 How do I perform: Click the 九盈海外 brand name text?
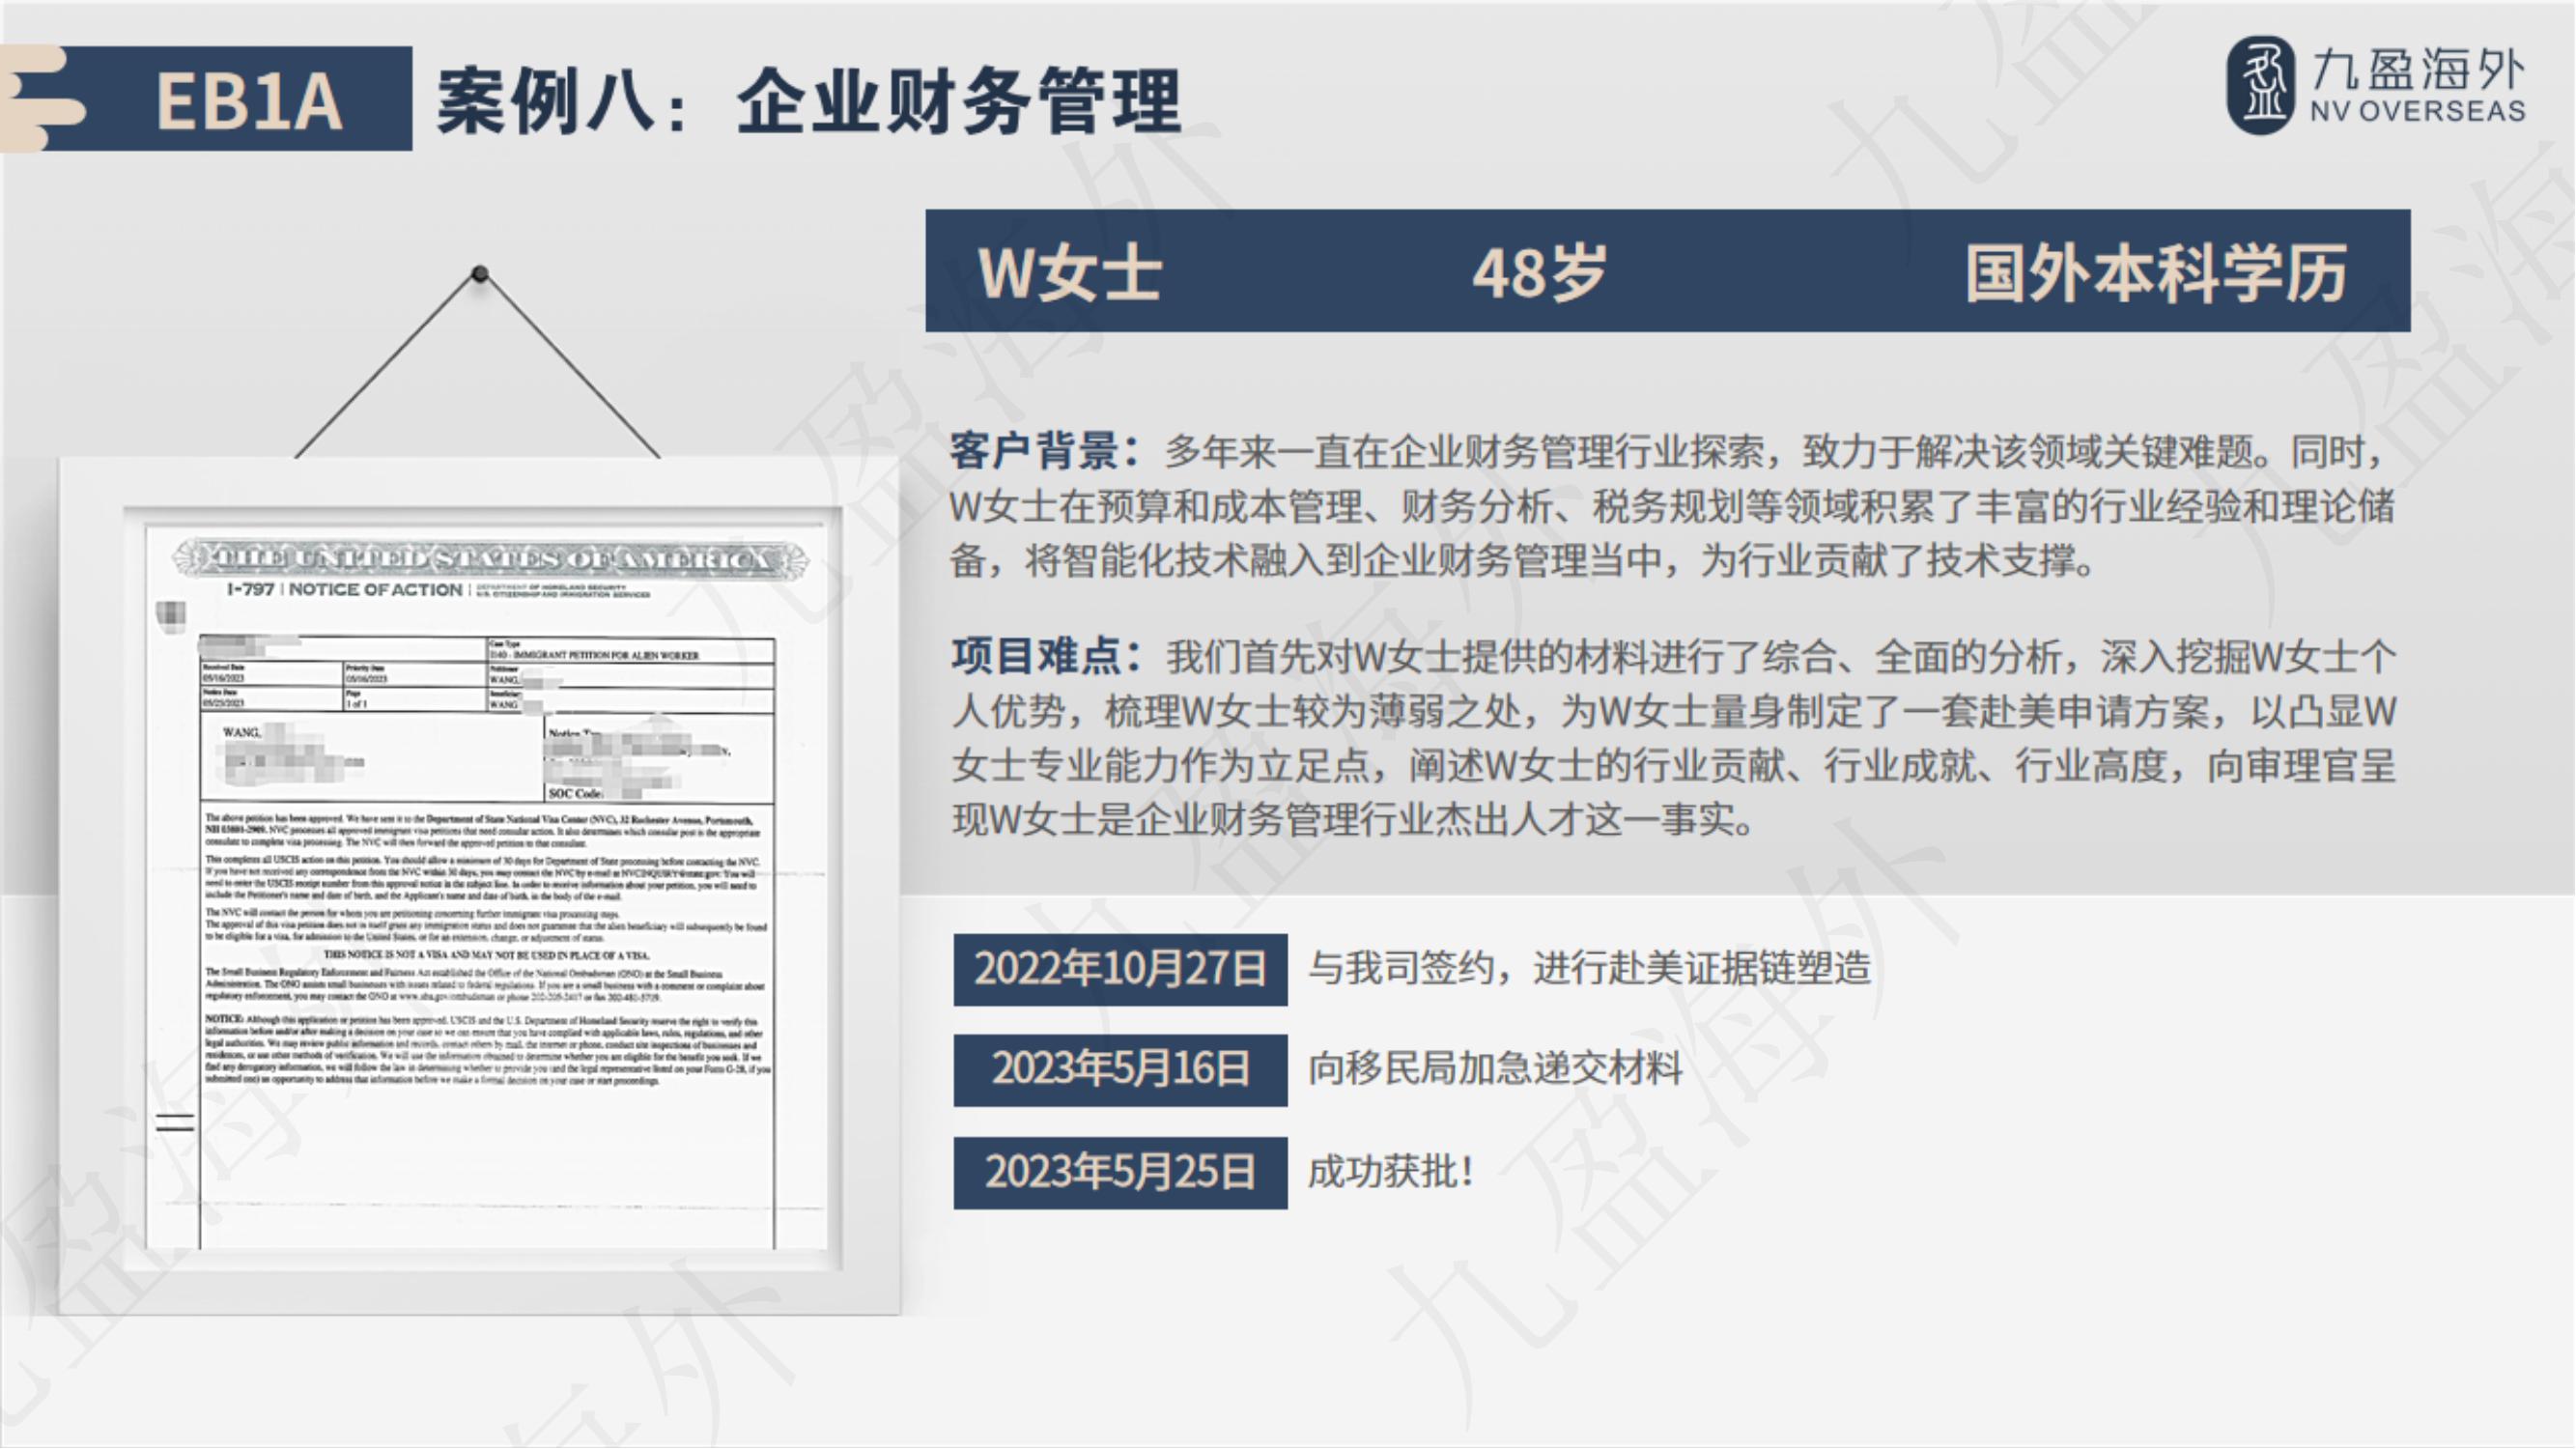point(2419,69)
